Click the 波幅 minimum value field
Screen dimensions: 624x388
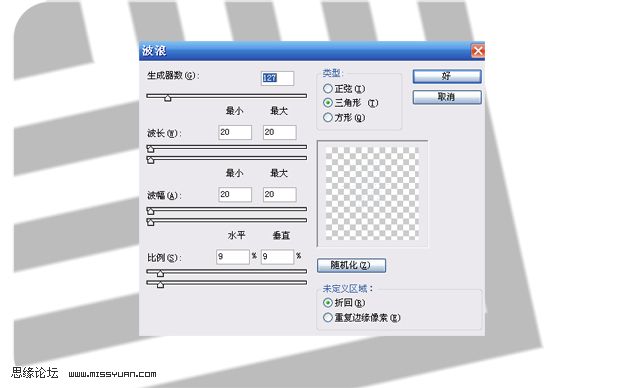[235, 194]
